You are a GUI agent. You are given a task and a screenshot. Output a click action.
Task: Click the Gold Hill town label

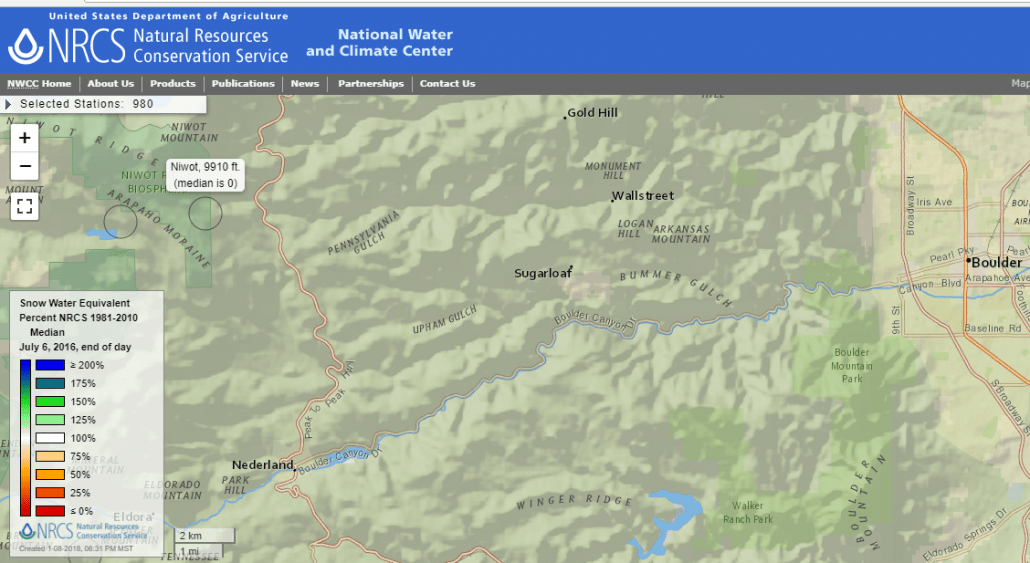[x=592, y=112]
